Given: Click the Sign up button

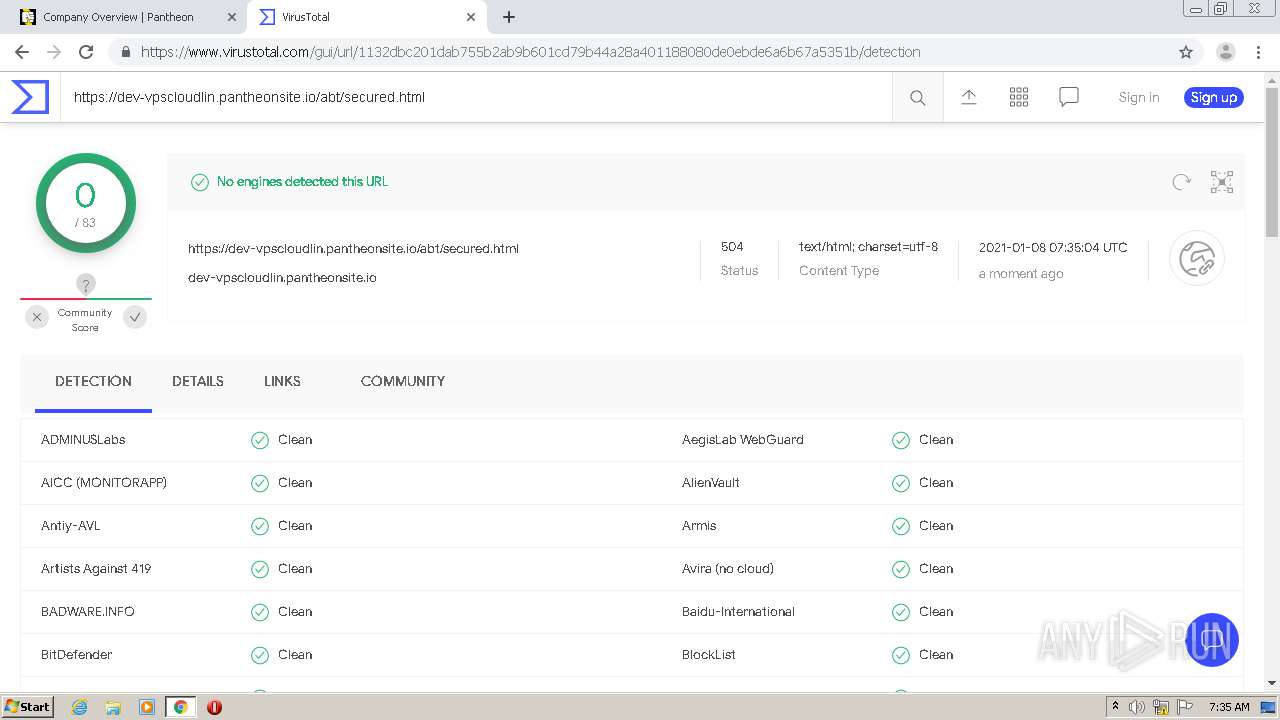Looking at the screenshot, I should (x=1214, y=97).
